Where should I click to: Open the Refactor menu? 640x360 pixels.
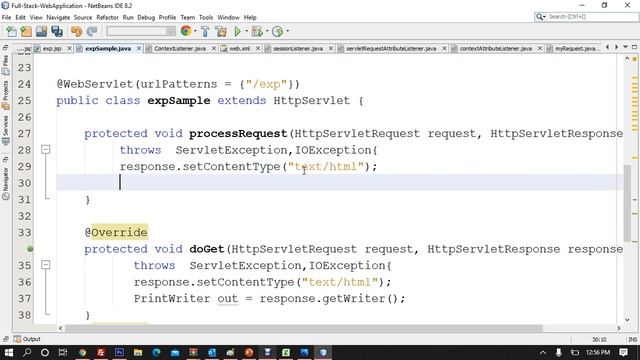pyautogui.click(x=107, y=18)
